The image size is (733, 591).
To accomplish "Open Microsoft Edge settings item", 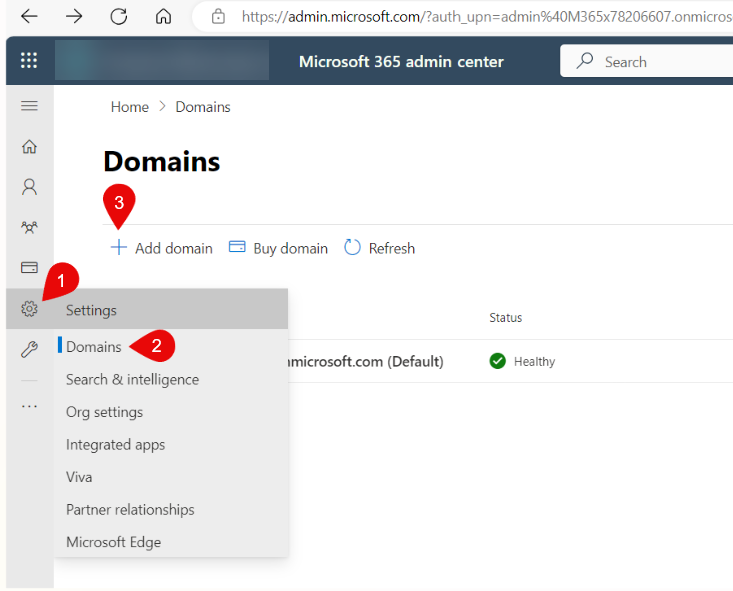I will click(114, 542).
